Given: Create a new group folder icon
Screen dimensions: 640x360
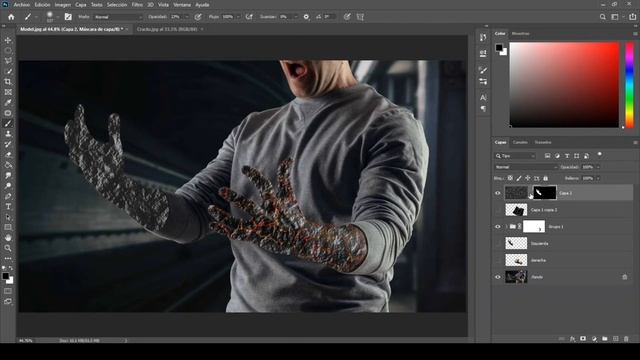Looking at the screenshot, I should [604, 339].
